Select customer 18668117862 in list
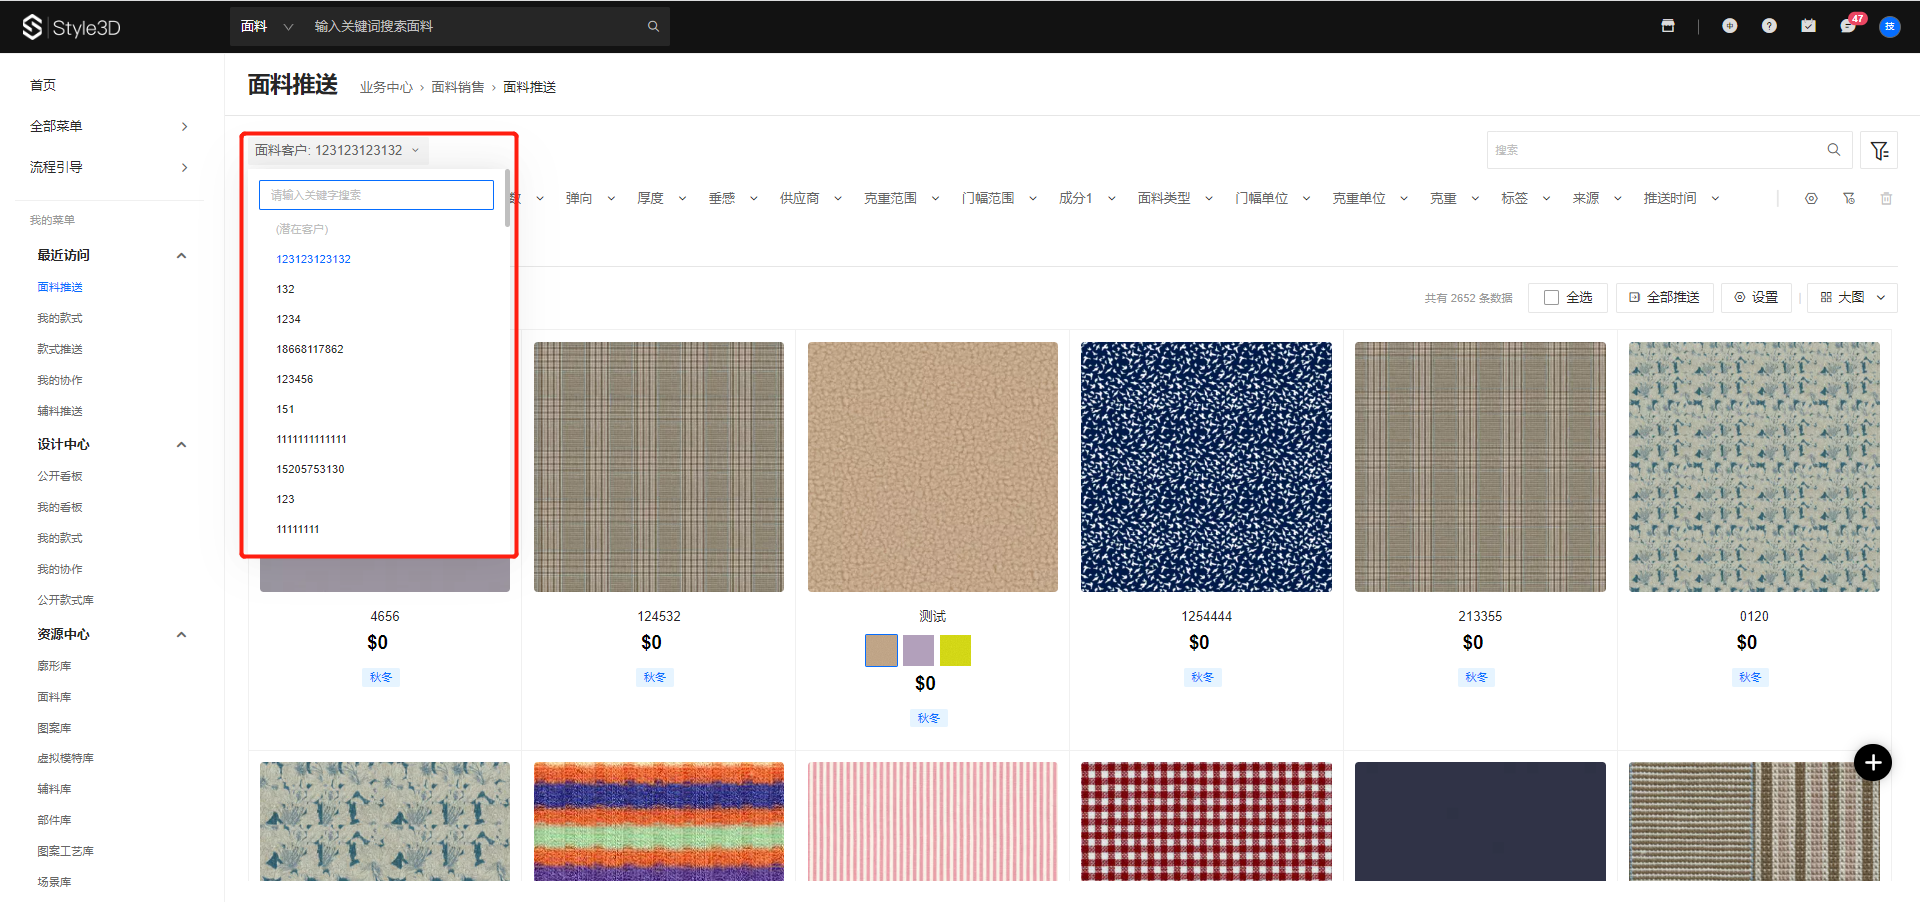 [x=310, y=349]
